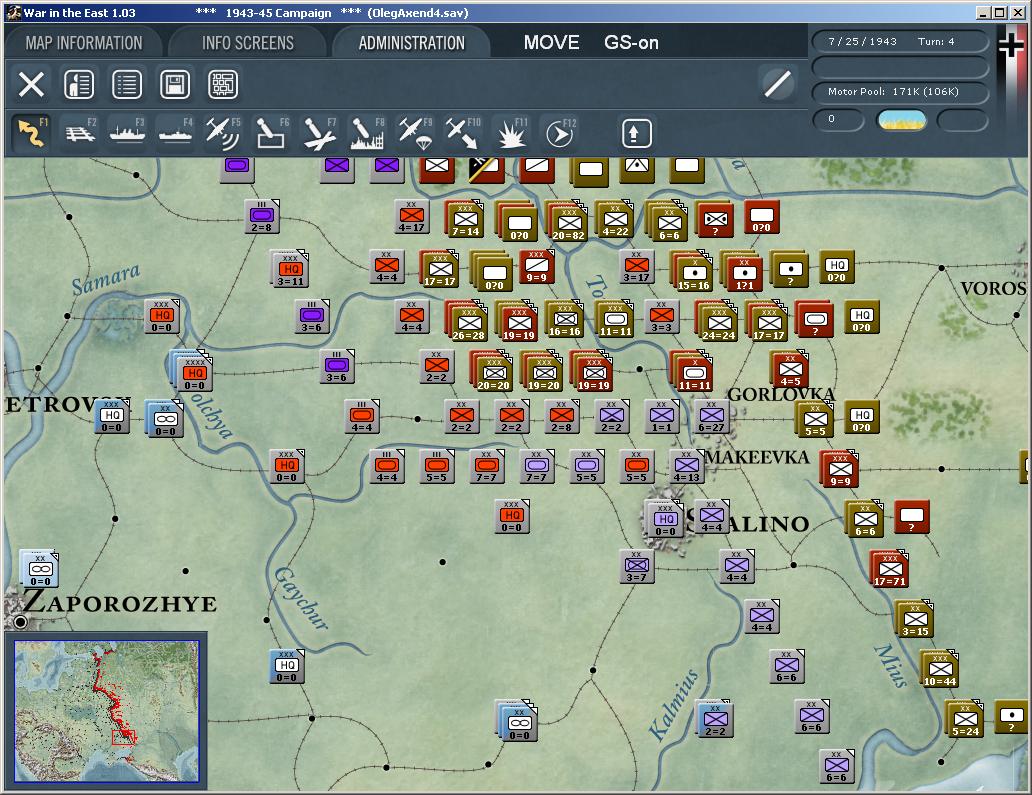Select the F9 Air transport parachute icon
This screenshot has height=795, width=1032.
pyautogui.click(x=416, y=134)
